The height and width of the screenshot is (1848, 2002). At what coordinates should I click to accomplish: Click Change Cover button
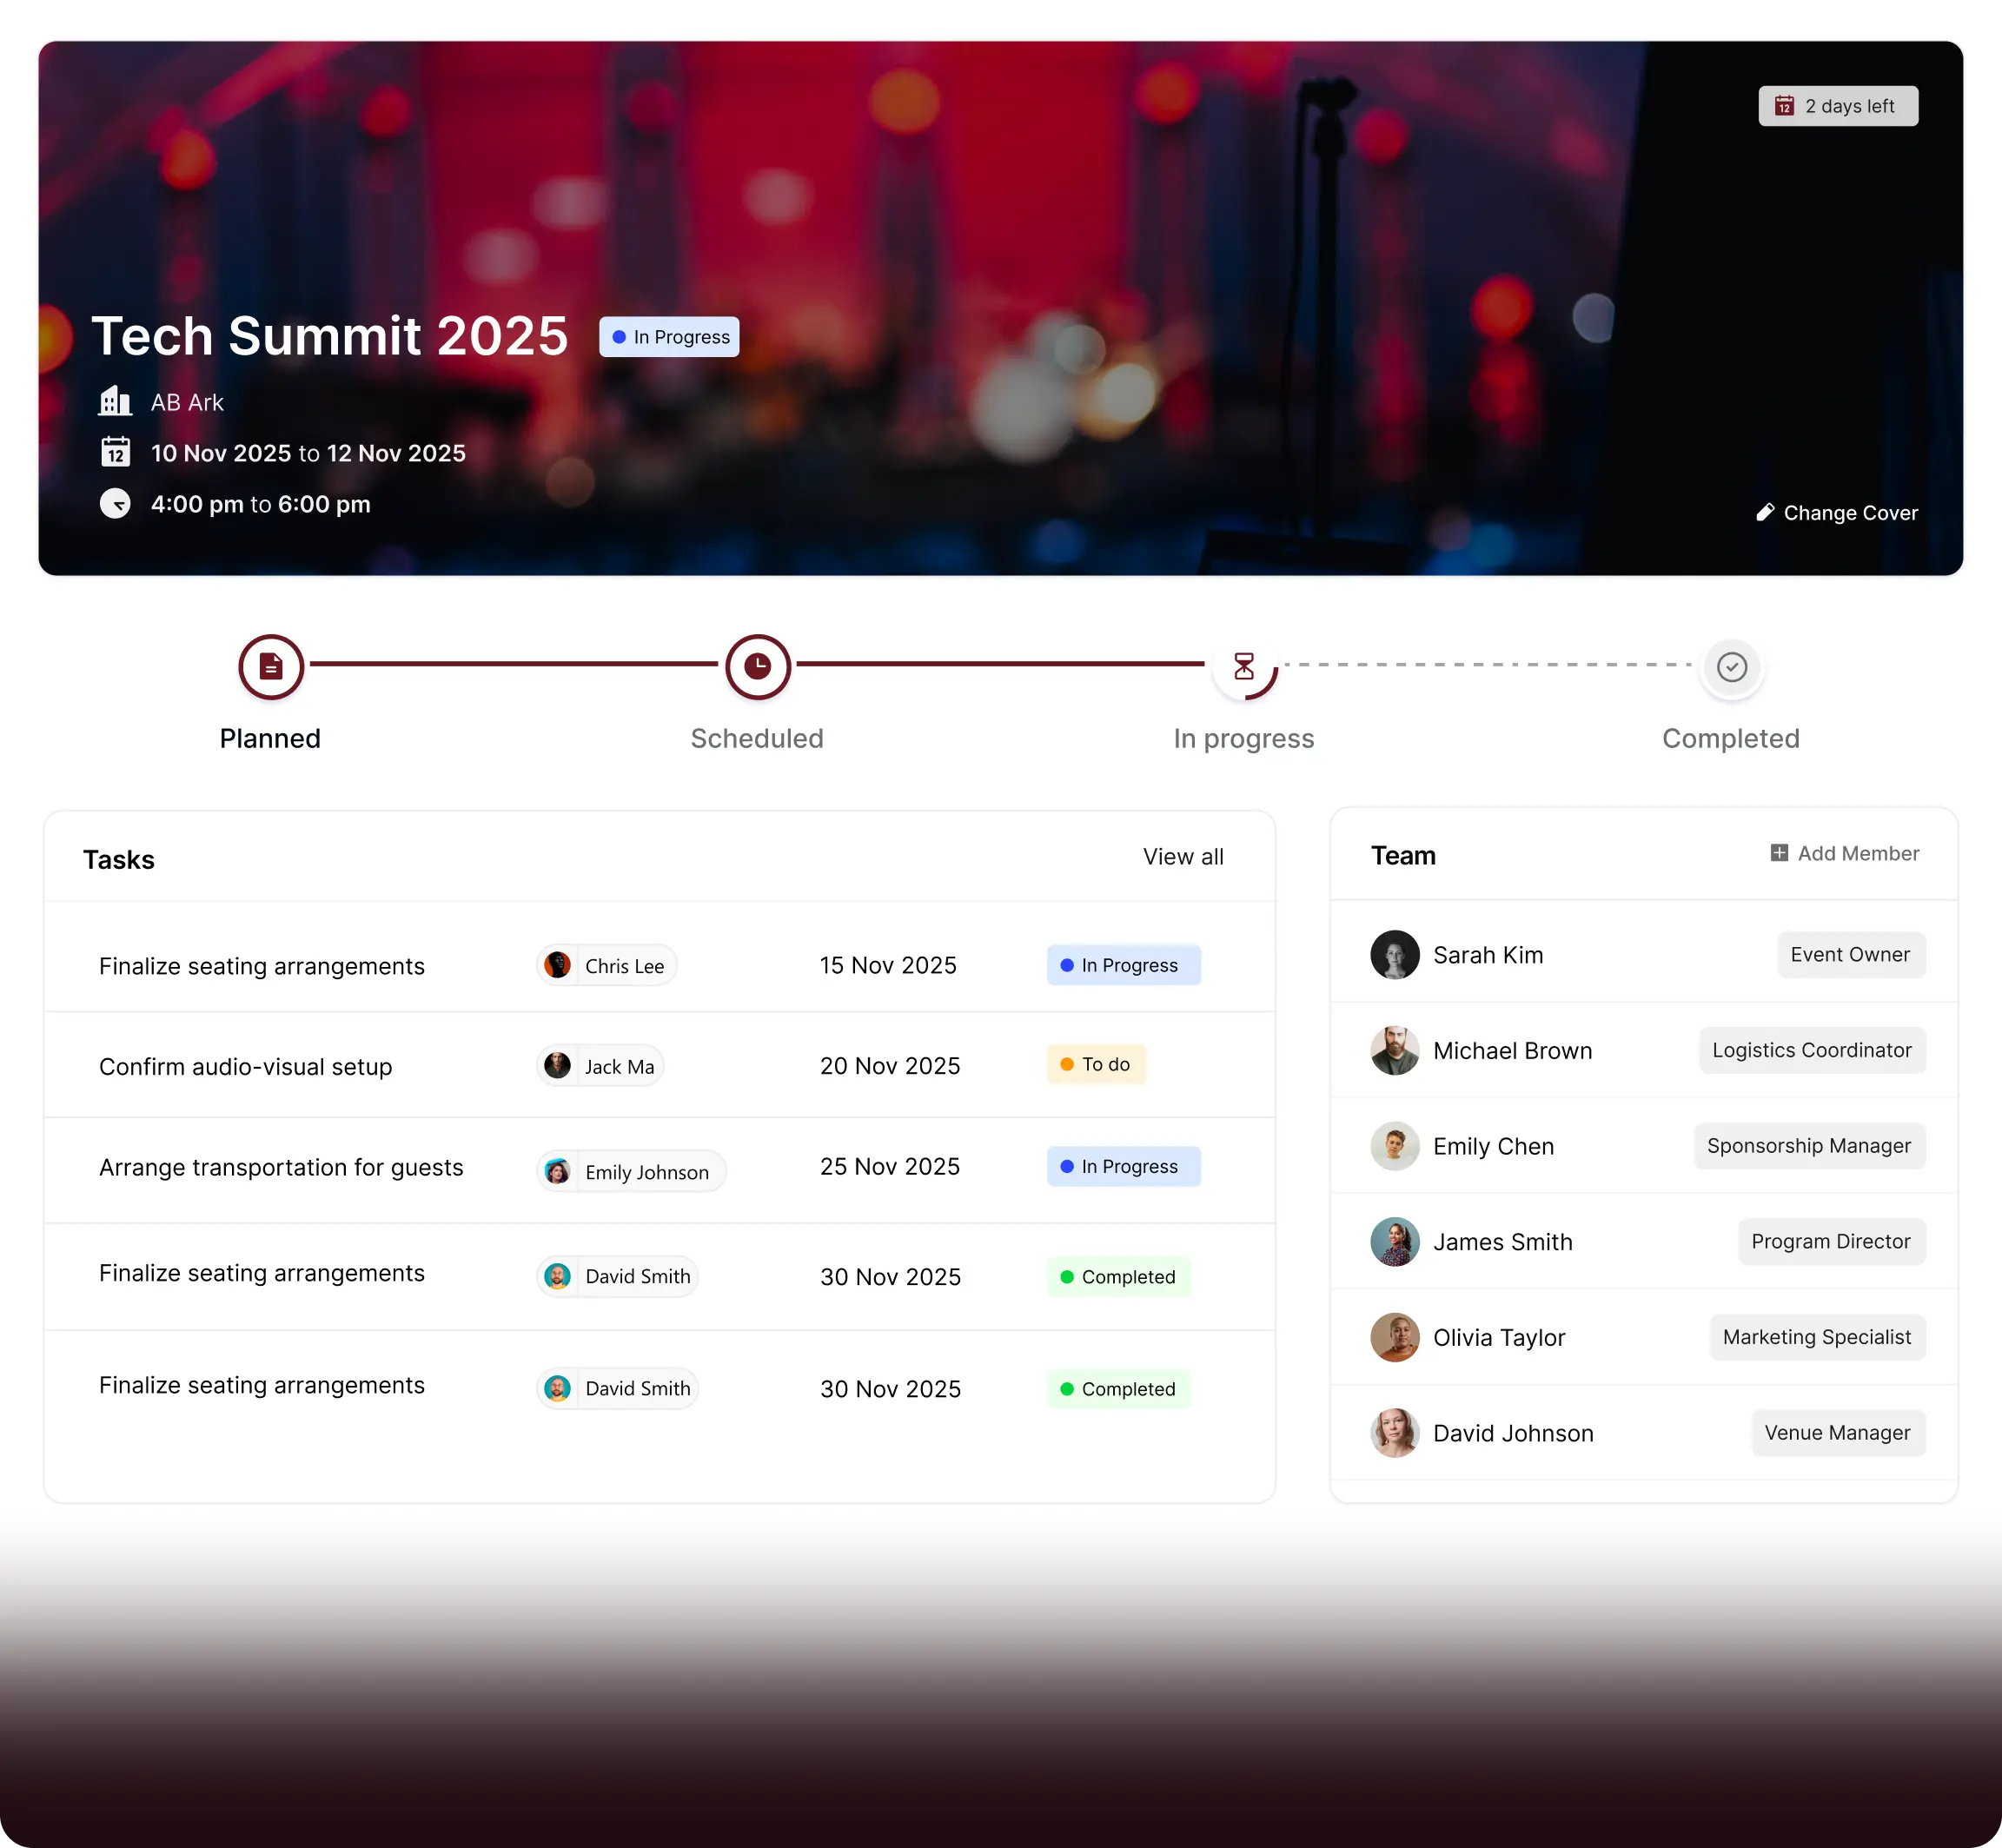1837,513
